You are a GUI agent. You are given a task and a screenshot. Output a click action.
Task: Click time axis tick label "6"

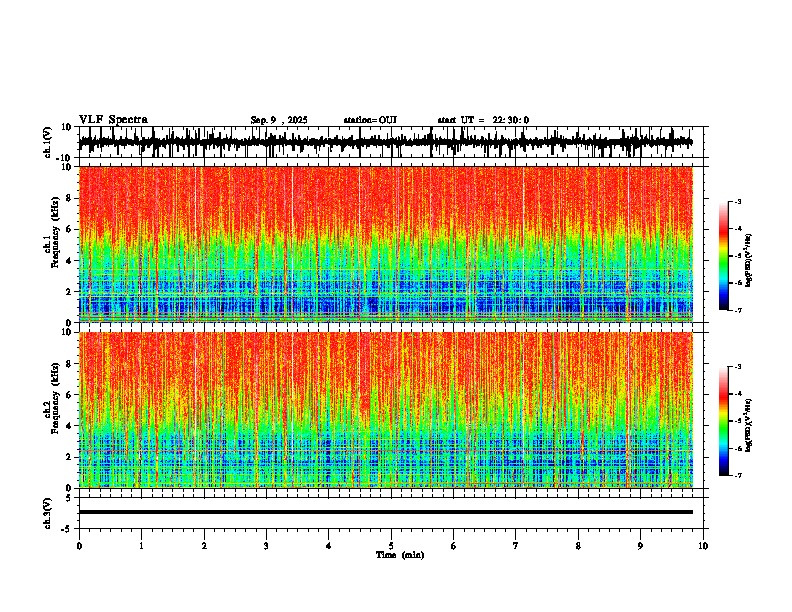tap(454, 546)
